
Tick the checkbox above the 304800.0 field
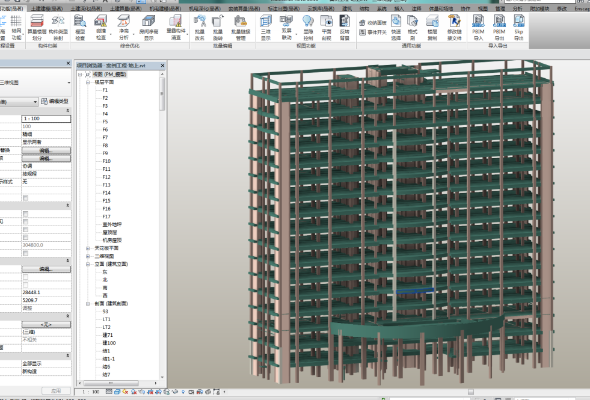click(x=26, y=237)
